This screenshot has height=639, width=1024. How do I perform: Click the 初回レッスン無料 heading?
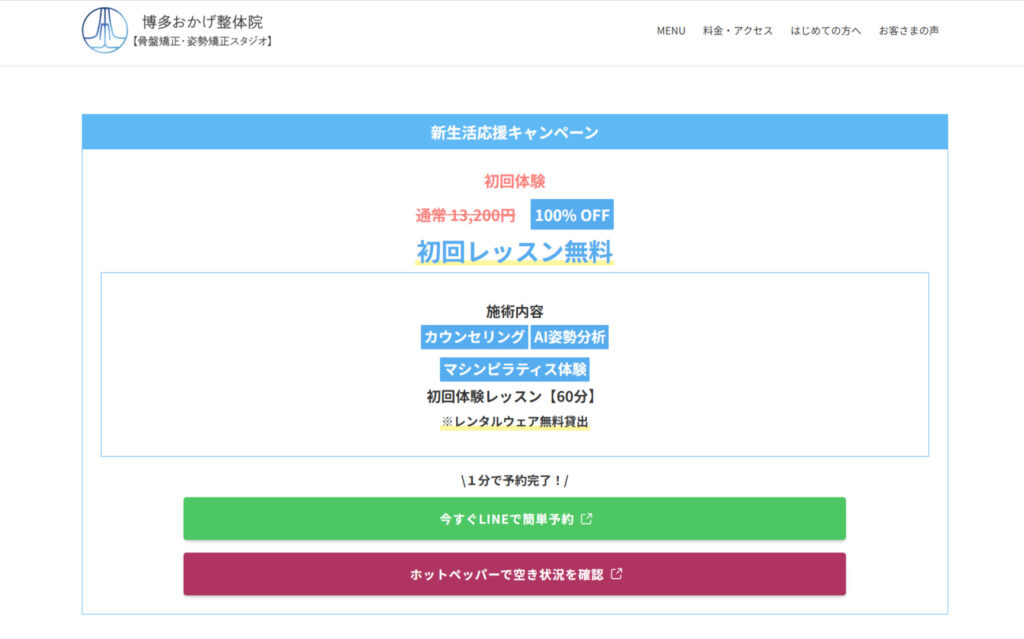[x=514, y=252]
